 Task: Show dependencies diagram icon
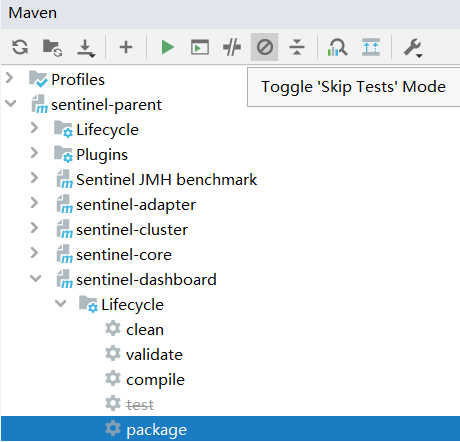coord(337,47)
